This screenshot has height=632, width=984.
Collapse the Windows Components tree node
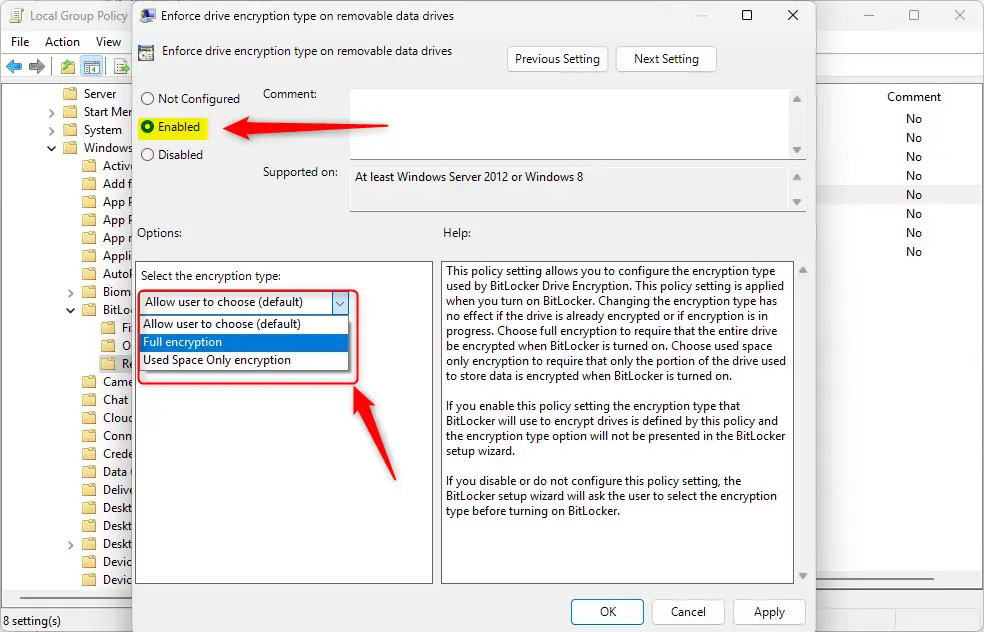[51, 149]
